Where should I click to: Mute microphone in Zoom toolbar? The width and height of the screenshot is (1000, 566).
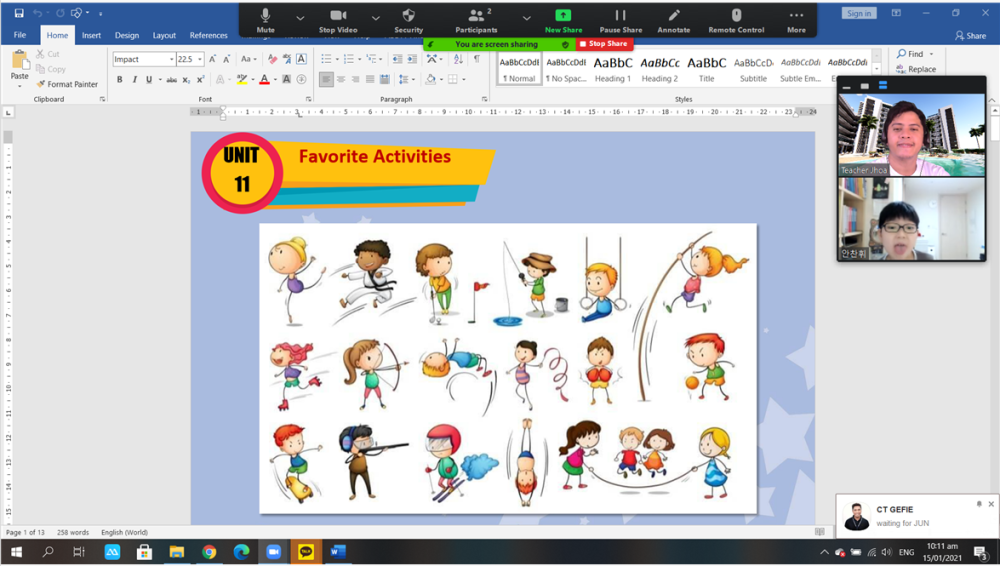tap(265, 20)
